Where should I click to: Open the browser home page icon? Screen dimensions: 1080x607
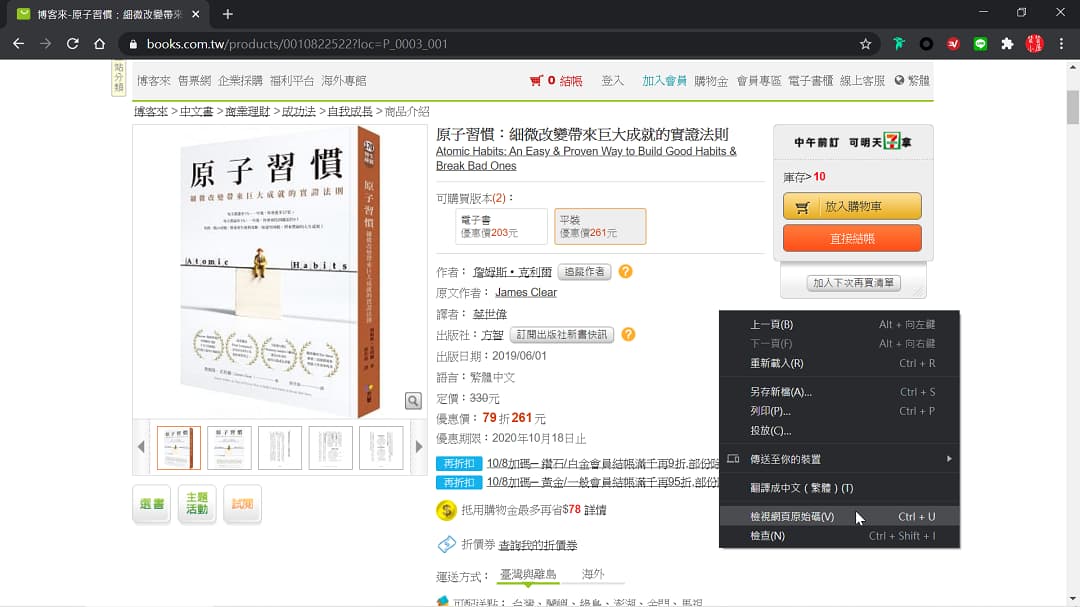click(x=99, y=43)
